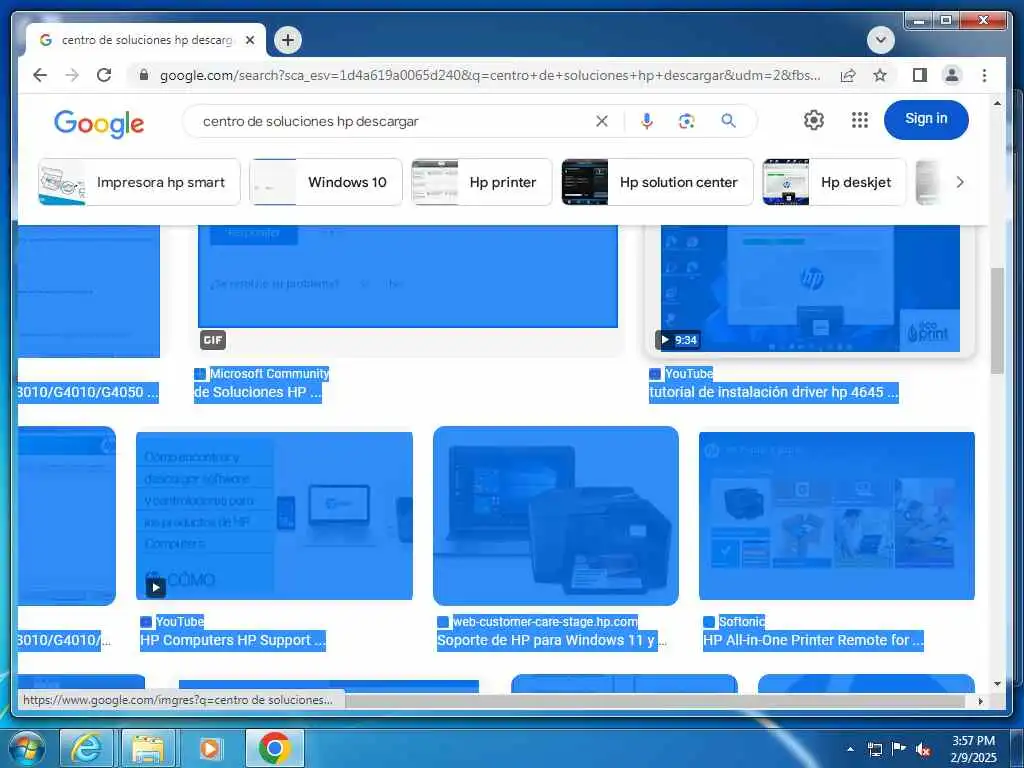Open Chrome profile avatar menu

coord(952,75)
